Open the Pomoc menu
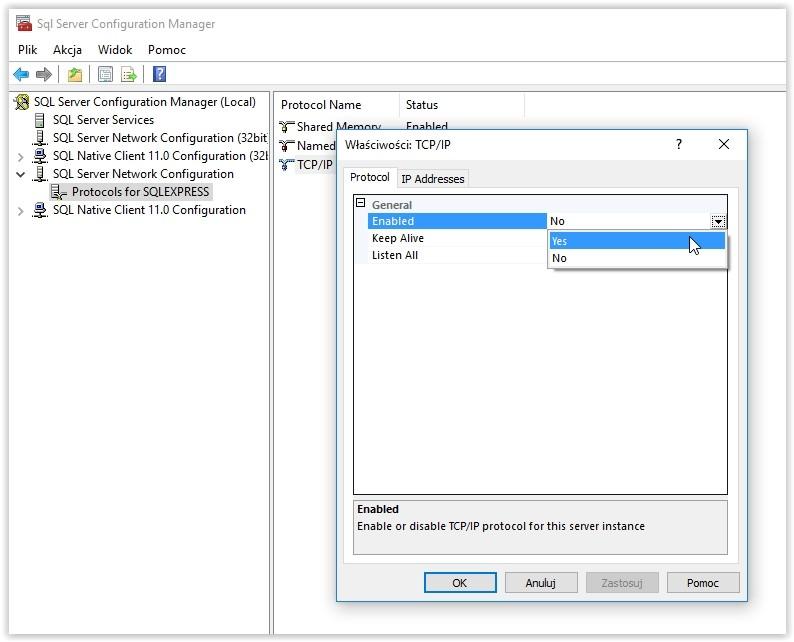The image size is (794, 642). click(x=167, y=50)
